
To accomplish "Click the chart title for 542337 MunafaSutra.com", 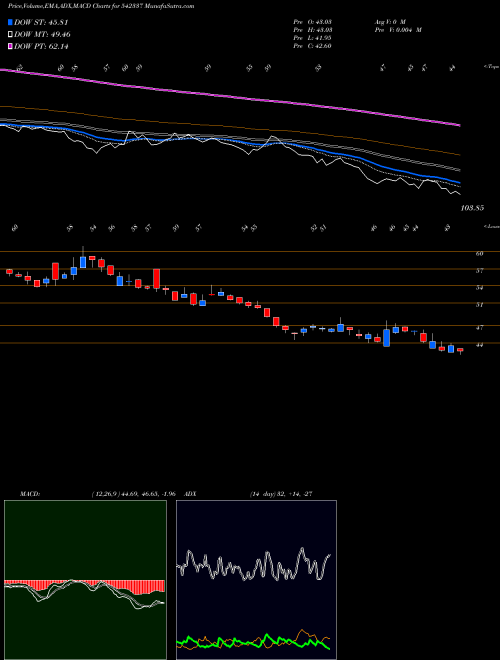I will (101, 7).
